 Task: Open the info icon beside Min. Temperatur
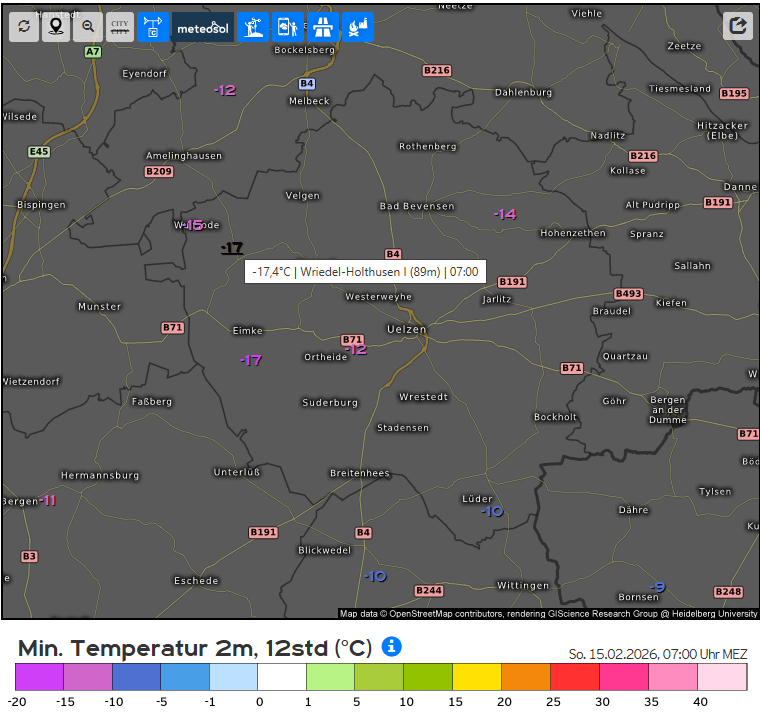click(392, 647)
